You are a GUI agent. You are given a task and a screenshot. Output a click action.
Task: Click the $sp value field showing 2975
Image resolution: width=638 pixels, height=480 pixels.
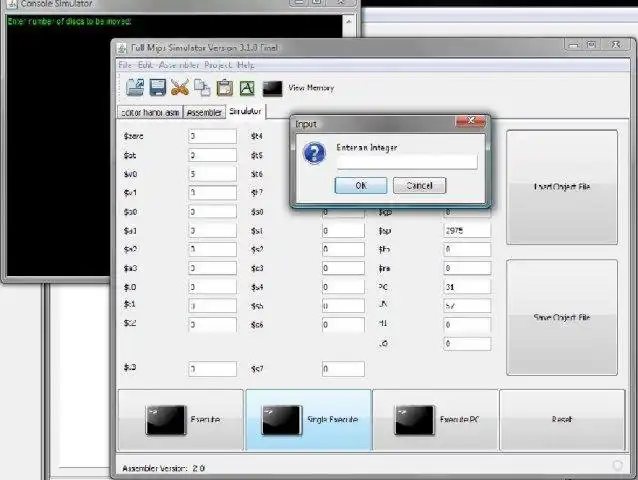point(467,231)
